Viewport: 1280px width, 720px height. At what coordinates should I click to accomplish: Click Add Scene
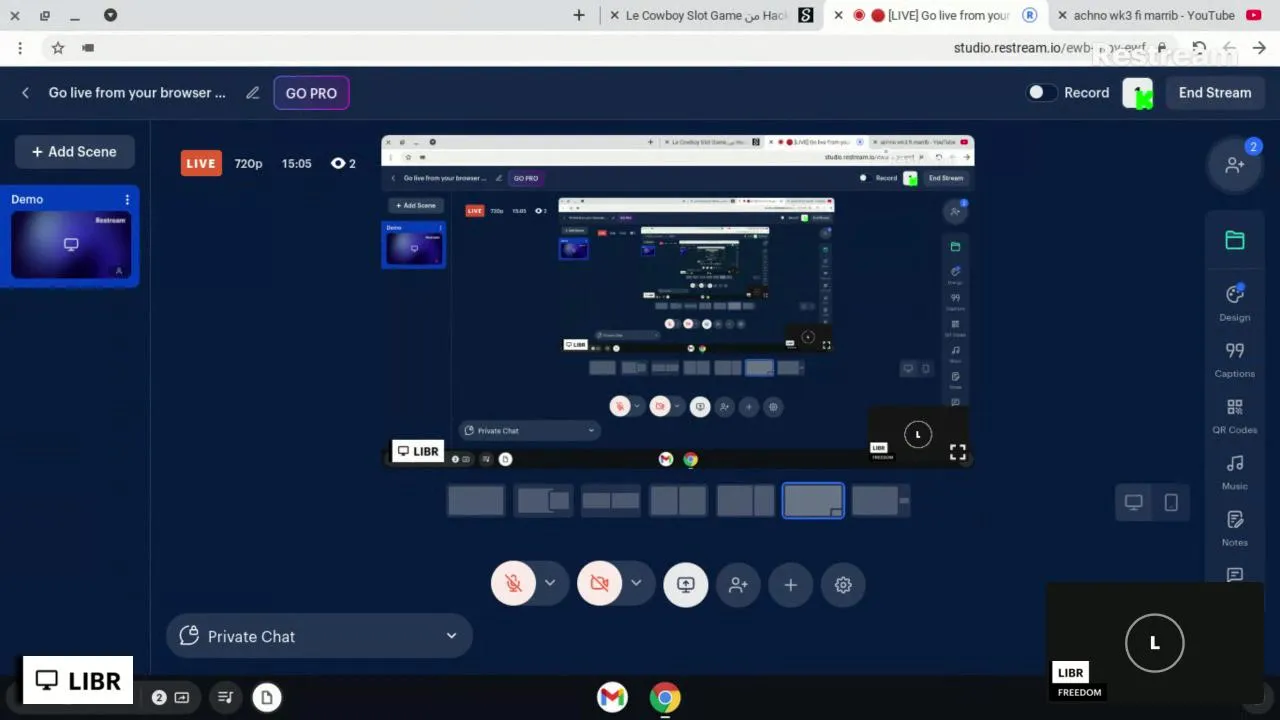(74, 152)
